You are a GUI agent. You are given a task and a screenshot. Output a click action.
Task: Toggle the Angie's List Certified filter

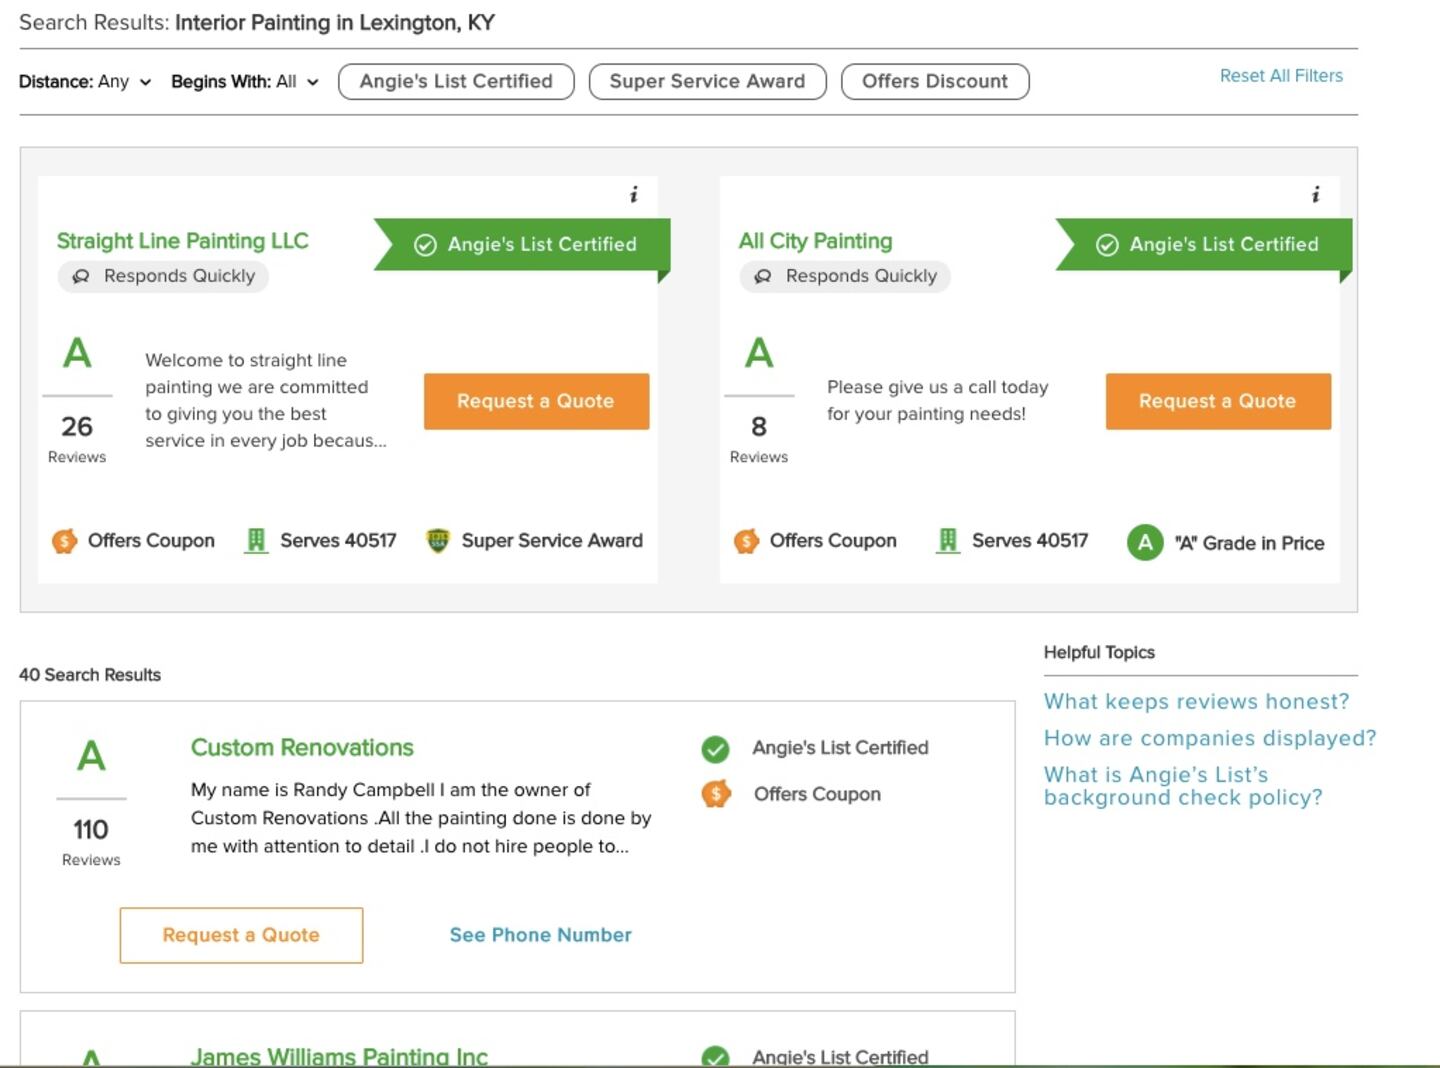point(456,82)
